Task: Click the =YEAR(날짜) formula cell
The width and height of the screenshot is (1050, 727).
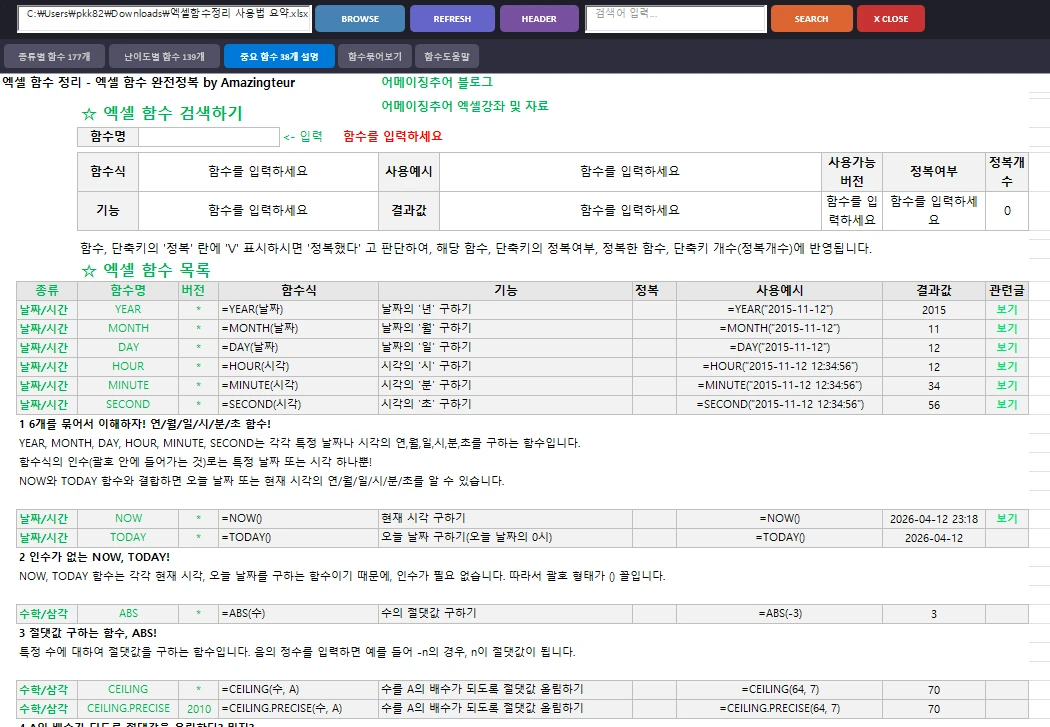Action: click(x=298, y=309)
